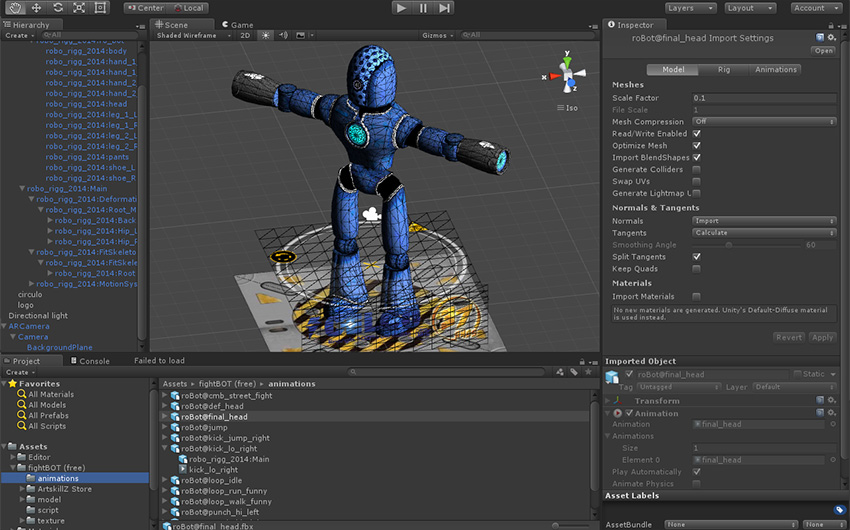The height and width of the screenshot is (530, 850).
Task: Expand roBot@cmb_street_fight asset
Action: pyautogui.click(x=165, y=395)
